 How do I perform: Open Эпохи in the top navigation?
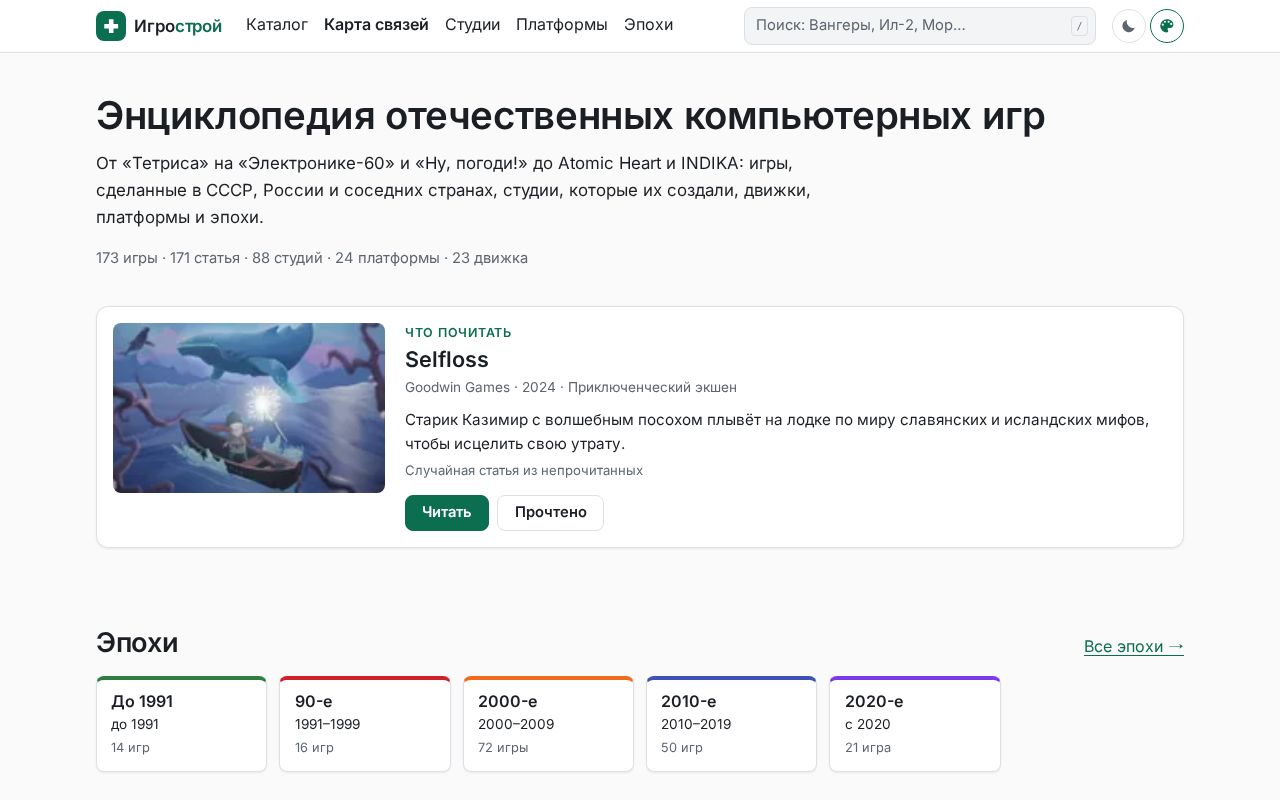pos(648,25)
